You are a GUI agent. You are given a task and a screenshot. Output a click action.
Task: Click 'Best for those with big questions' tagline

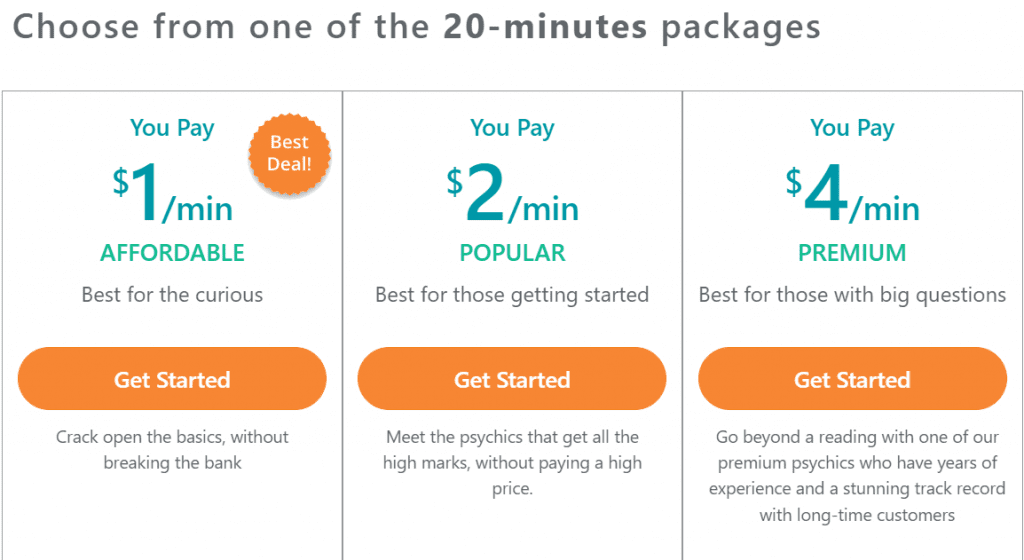(x=852, y=295)
